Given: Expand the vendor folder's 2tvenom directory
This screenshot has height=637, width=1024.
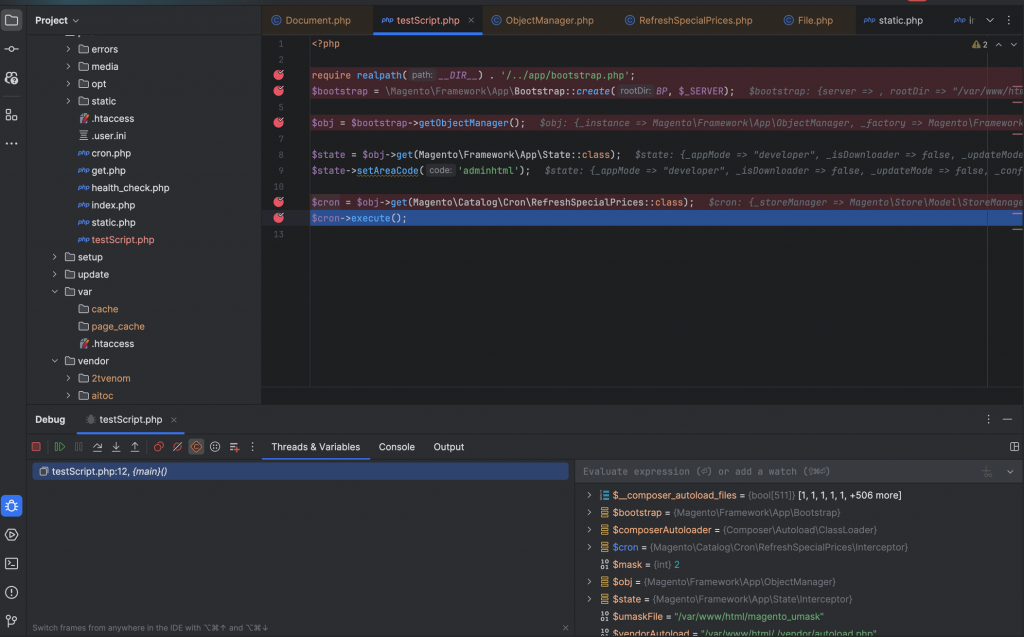Looking at the screenshot, I should coord(69,379).
